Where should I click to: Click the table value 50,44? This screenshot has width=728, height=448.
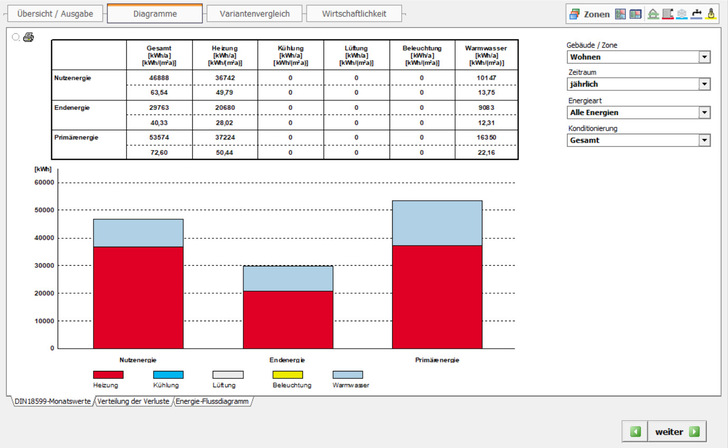point(225,153)
